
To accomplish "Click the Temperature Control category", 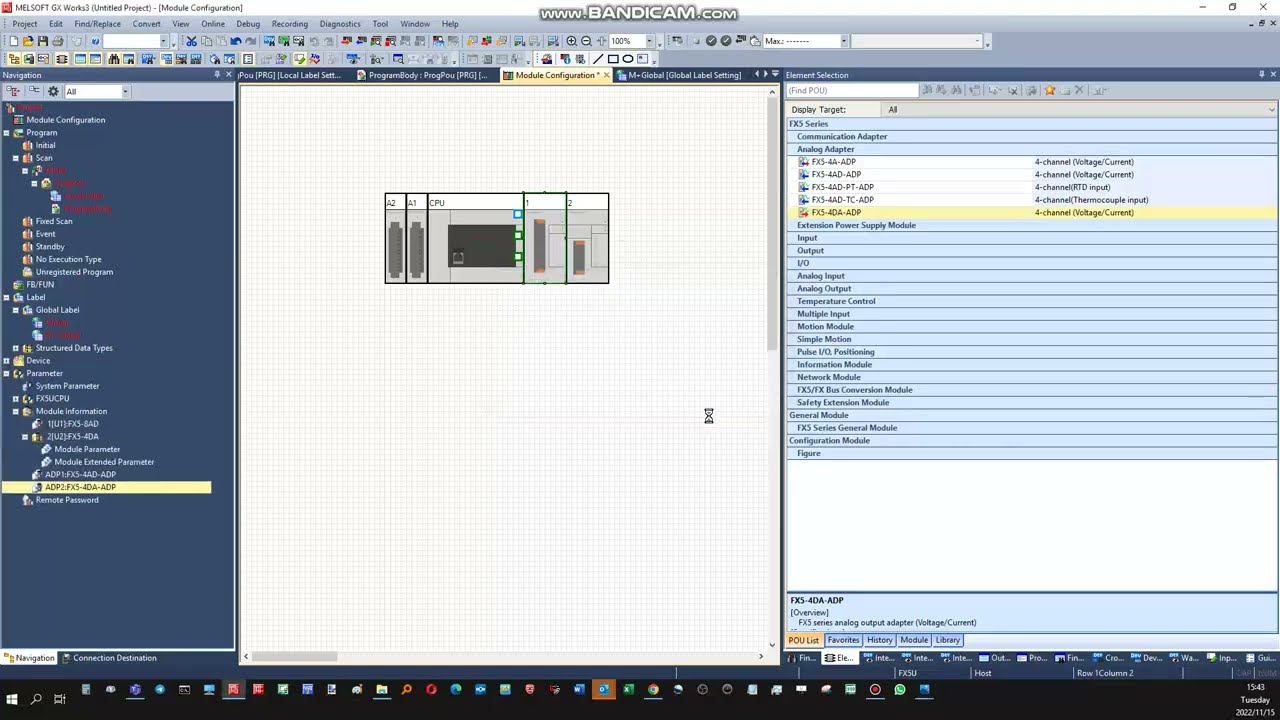I will (836, 301).
